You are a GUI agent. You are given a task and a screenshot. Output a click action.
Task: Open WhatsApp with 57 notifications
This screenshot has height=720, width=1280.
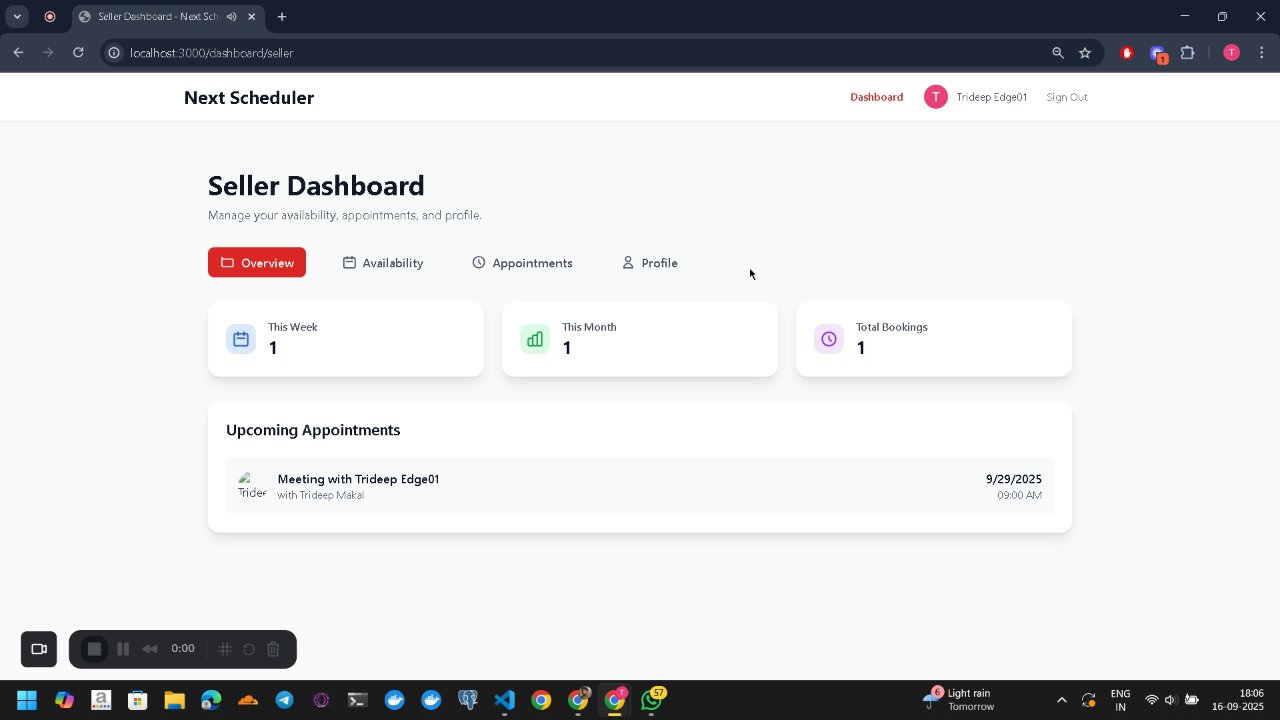[652, 700]
